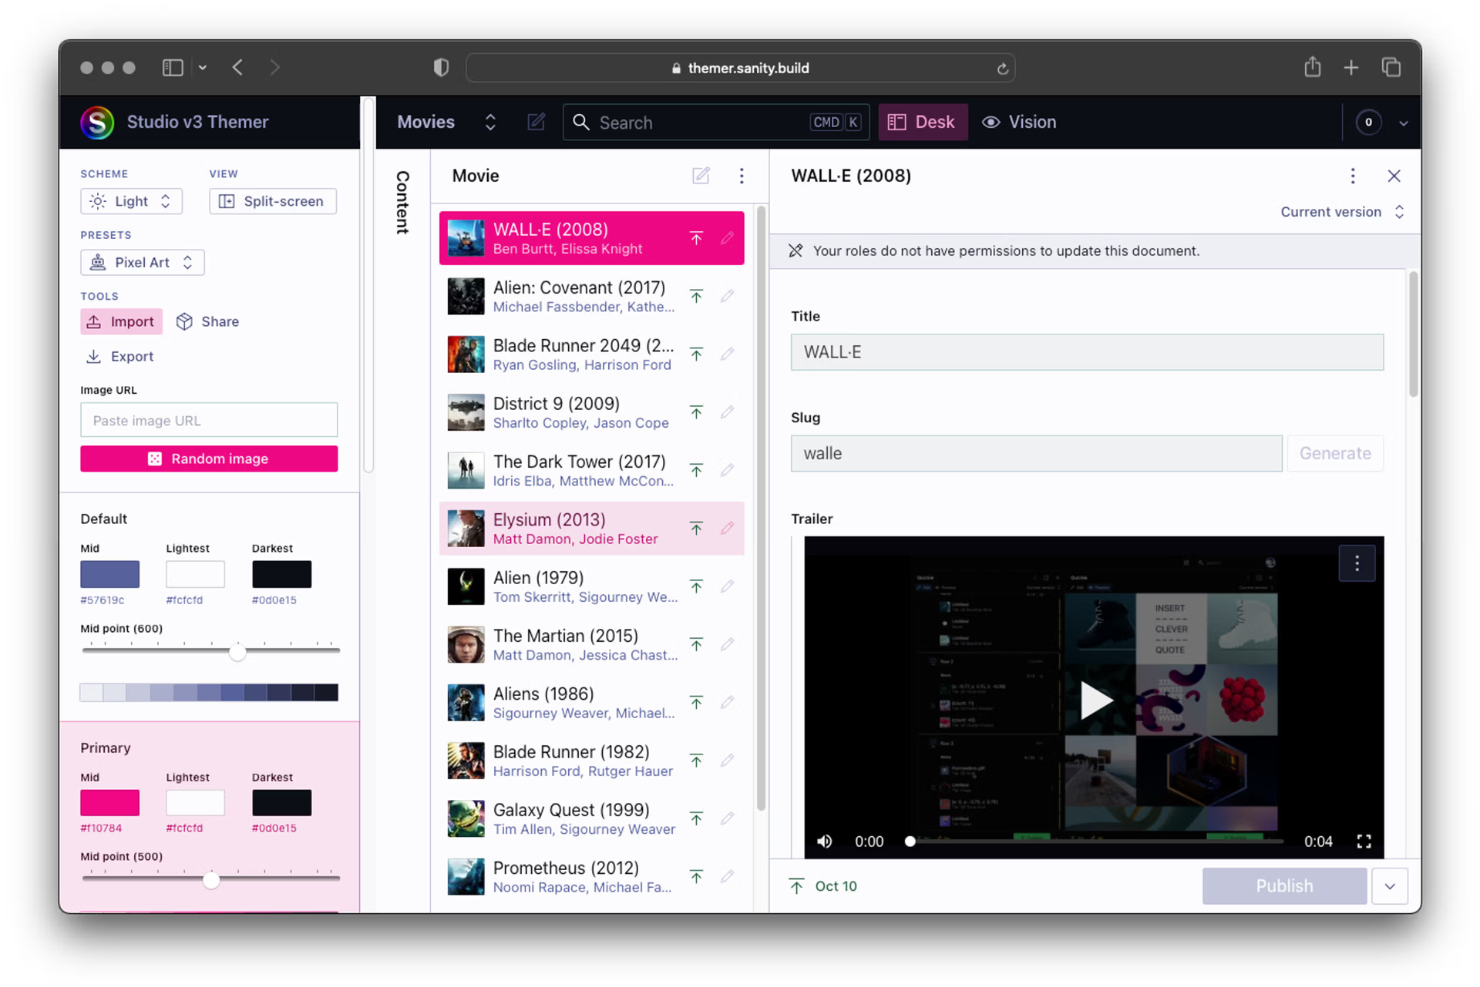The height and width of the screenshot is (987, 1480).
Task: Show browser tab overview
Action: [1391, 68]
